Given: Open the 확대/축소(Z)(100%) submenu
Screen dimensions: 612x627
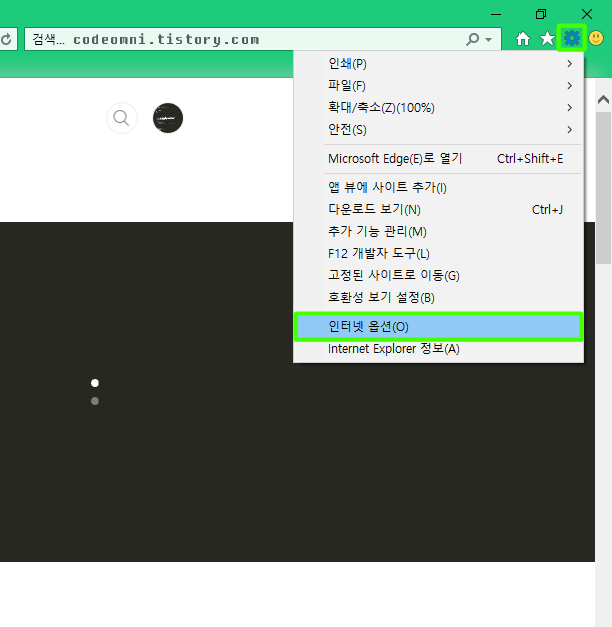Looking at the screenshot, I should (x=438, y=108).
